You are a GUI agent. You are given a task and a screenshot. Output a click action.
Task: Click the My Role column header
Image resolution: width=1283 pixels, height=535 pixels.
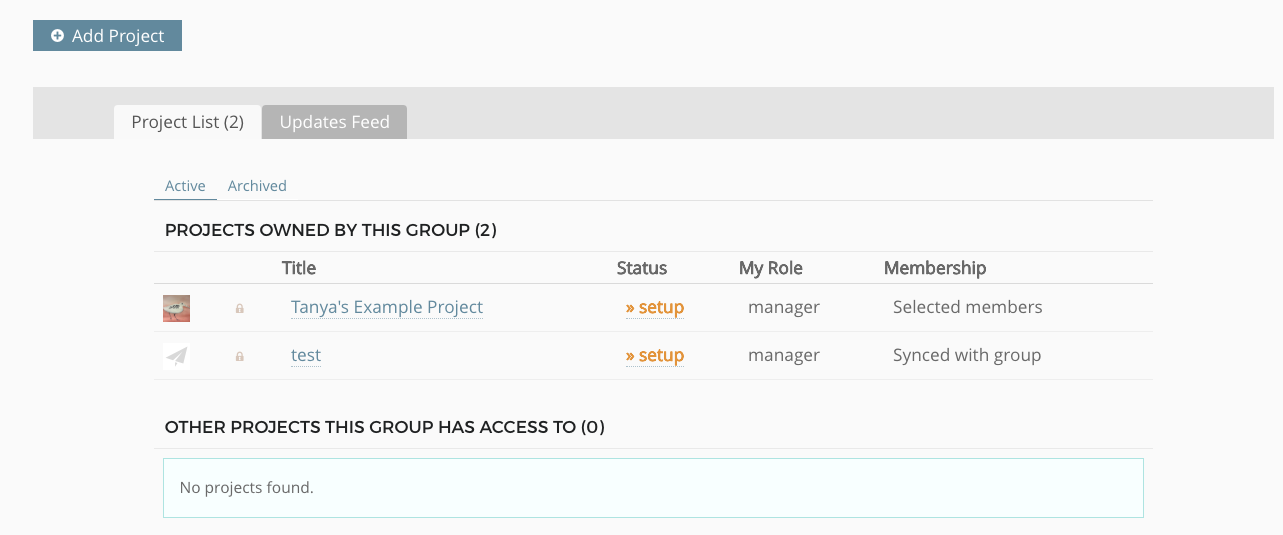[771, 268]
